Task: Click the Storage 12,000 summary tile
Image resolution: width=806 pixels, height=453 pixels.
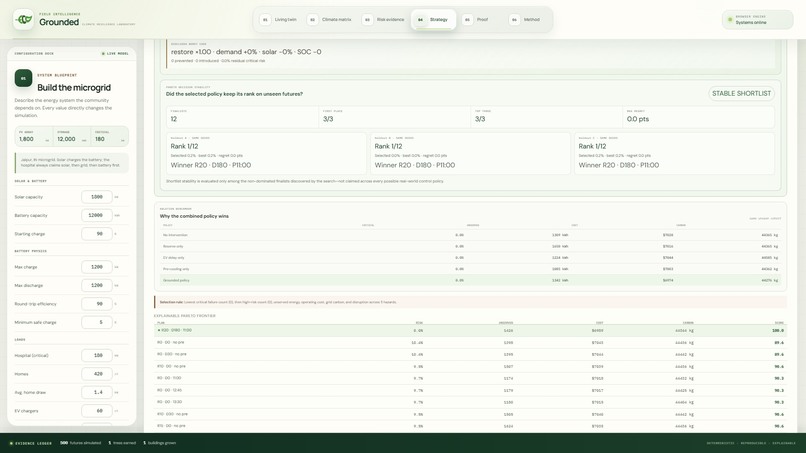Action: pyautogui.click(x=71, y=136)
